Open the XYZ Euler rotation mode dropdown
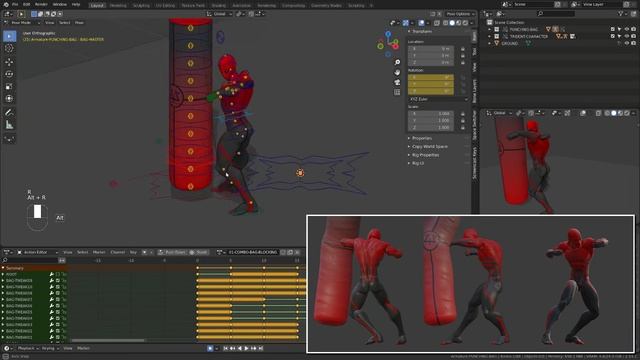 [x=438, y=99]
